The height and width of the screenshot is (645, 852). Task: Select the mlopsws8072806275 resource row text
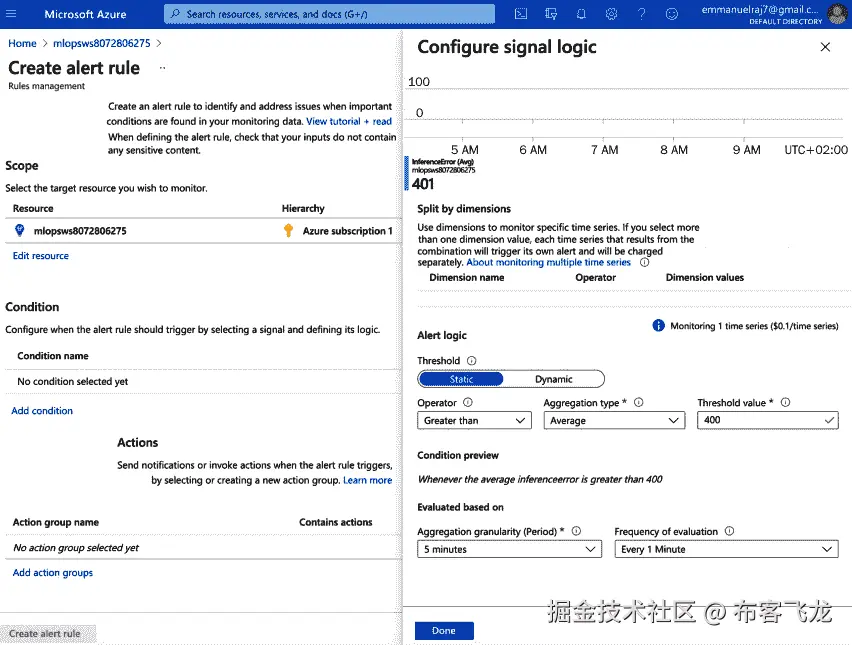click(x=80, y=231)
